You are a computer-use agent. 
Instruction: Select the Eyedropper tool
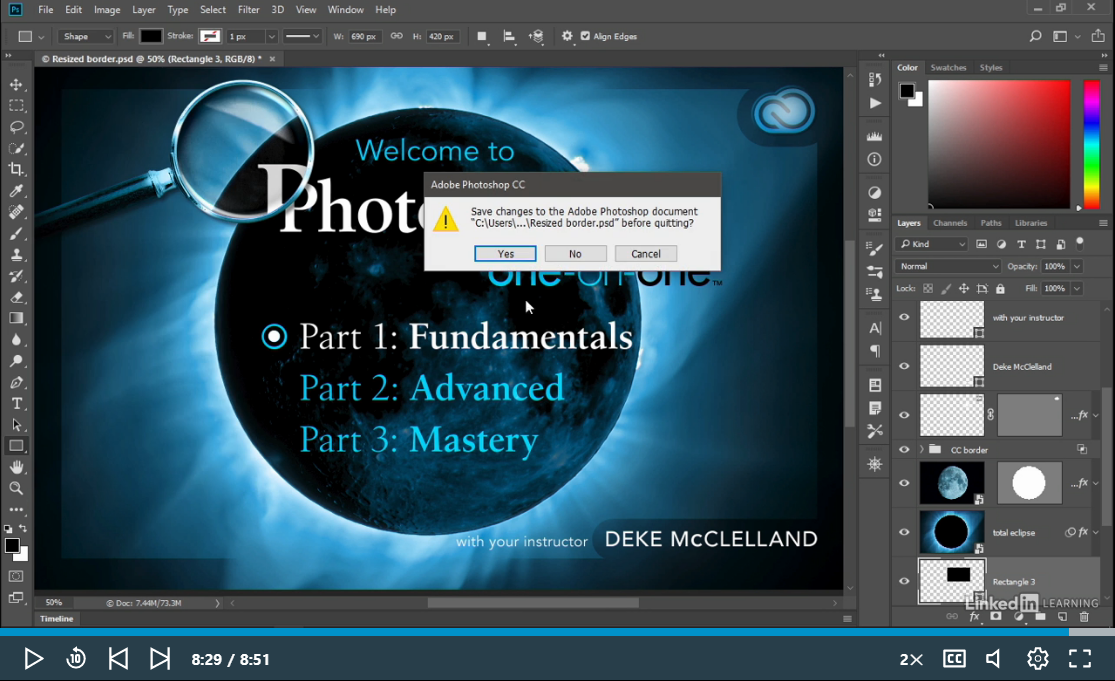16,191
